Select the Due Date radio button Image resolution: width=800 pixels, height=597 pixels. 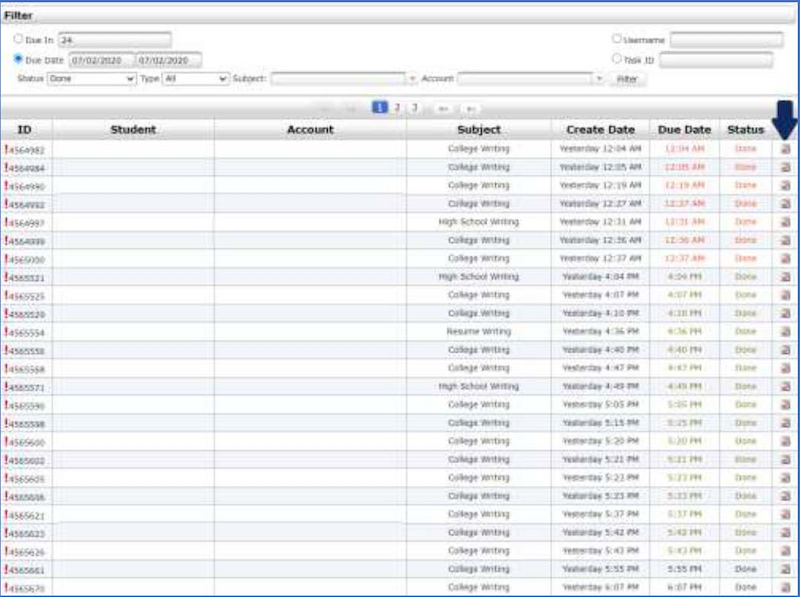(19, 59)
